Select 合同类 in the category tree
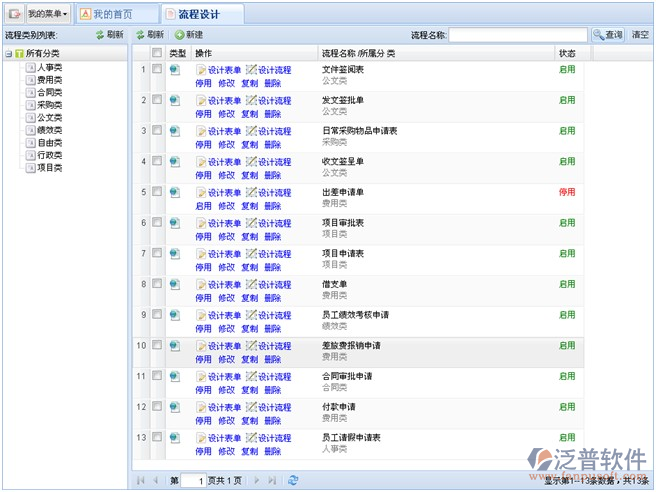657x492 pixels. [x=49, y=91]
